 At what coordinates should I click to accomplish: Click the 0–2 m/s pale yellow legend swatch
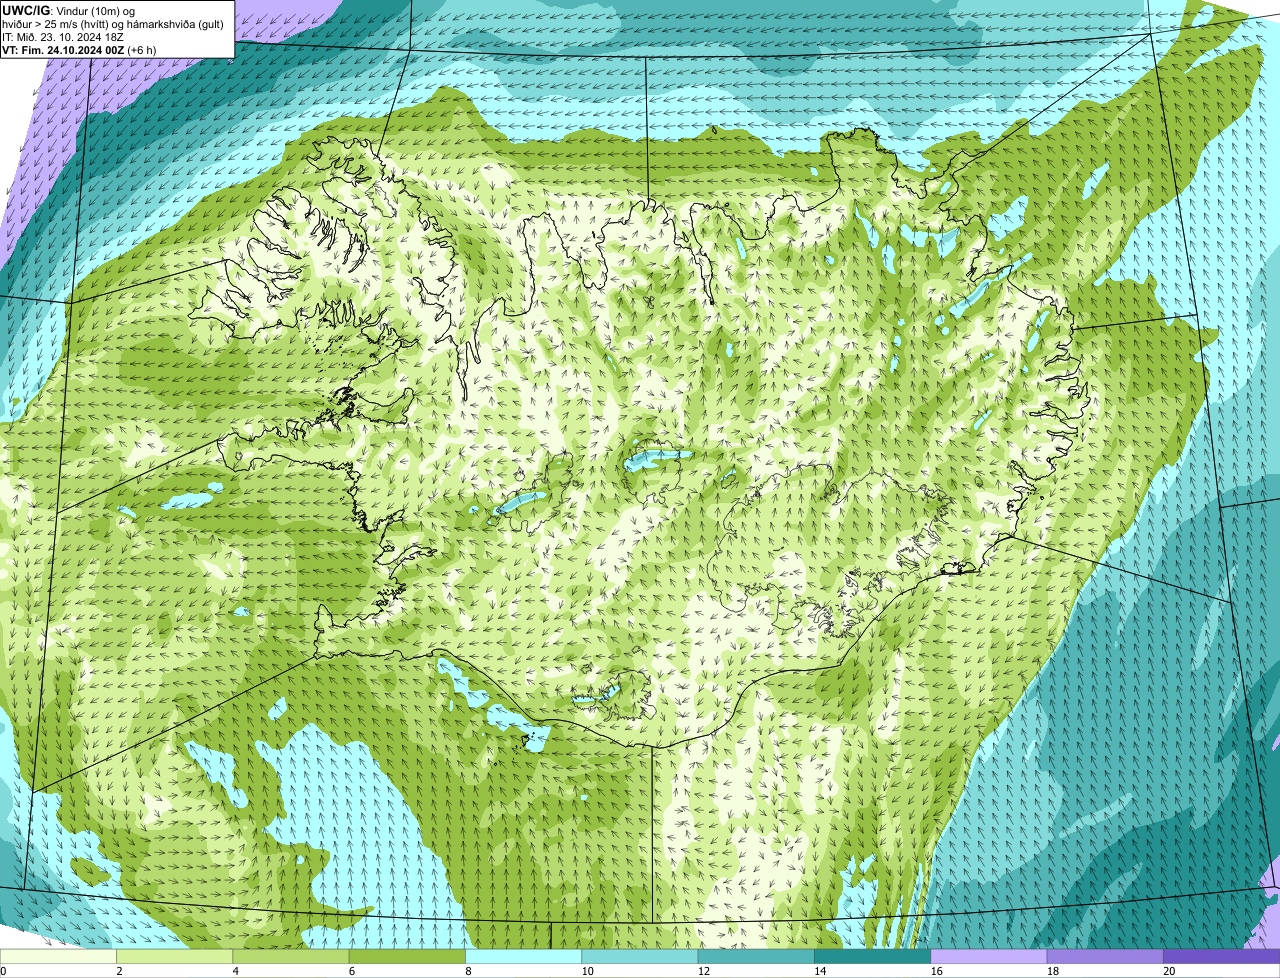(58, 956)
